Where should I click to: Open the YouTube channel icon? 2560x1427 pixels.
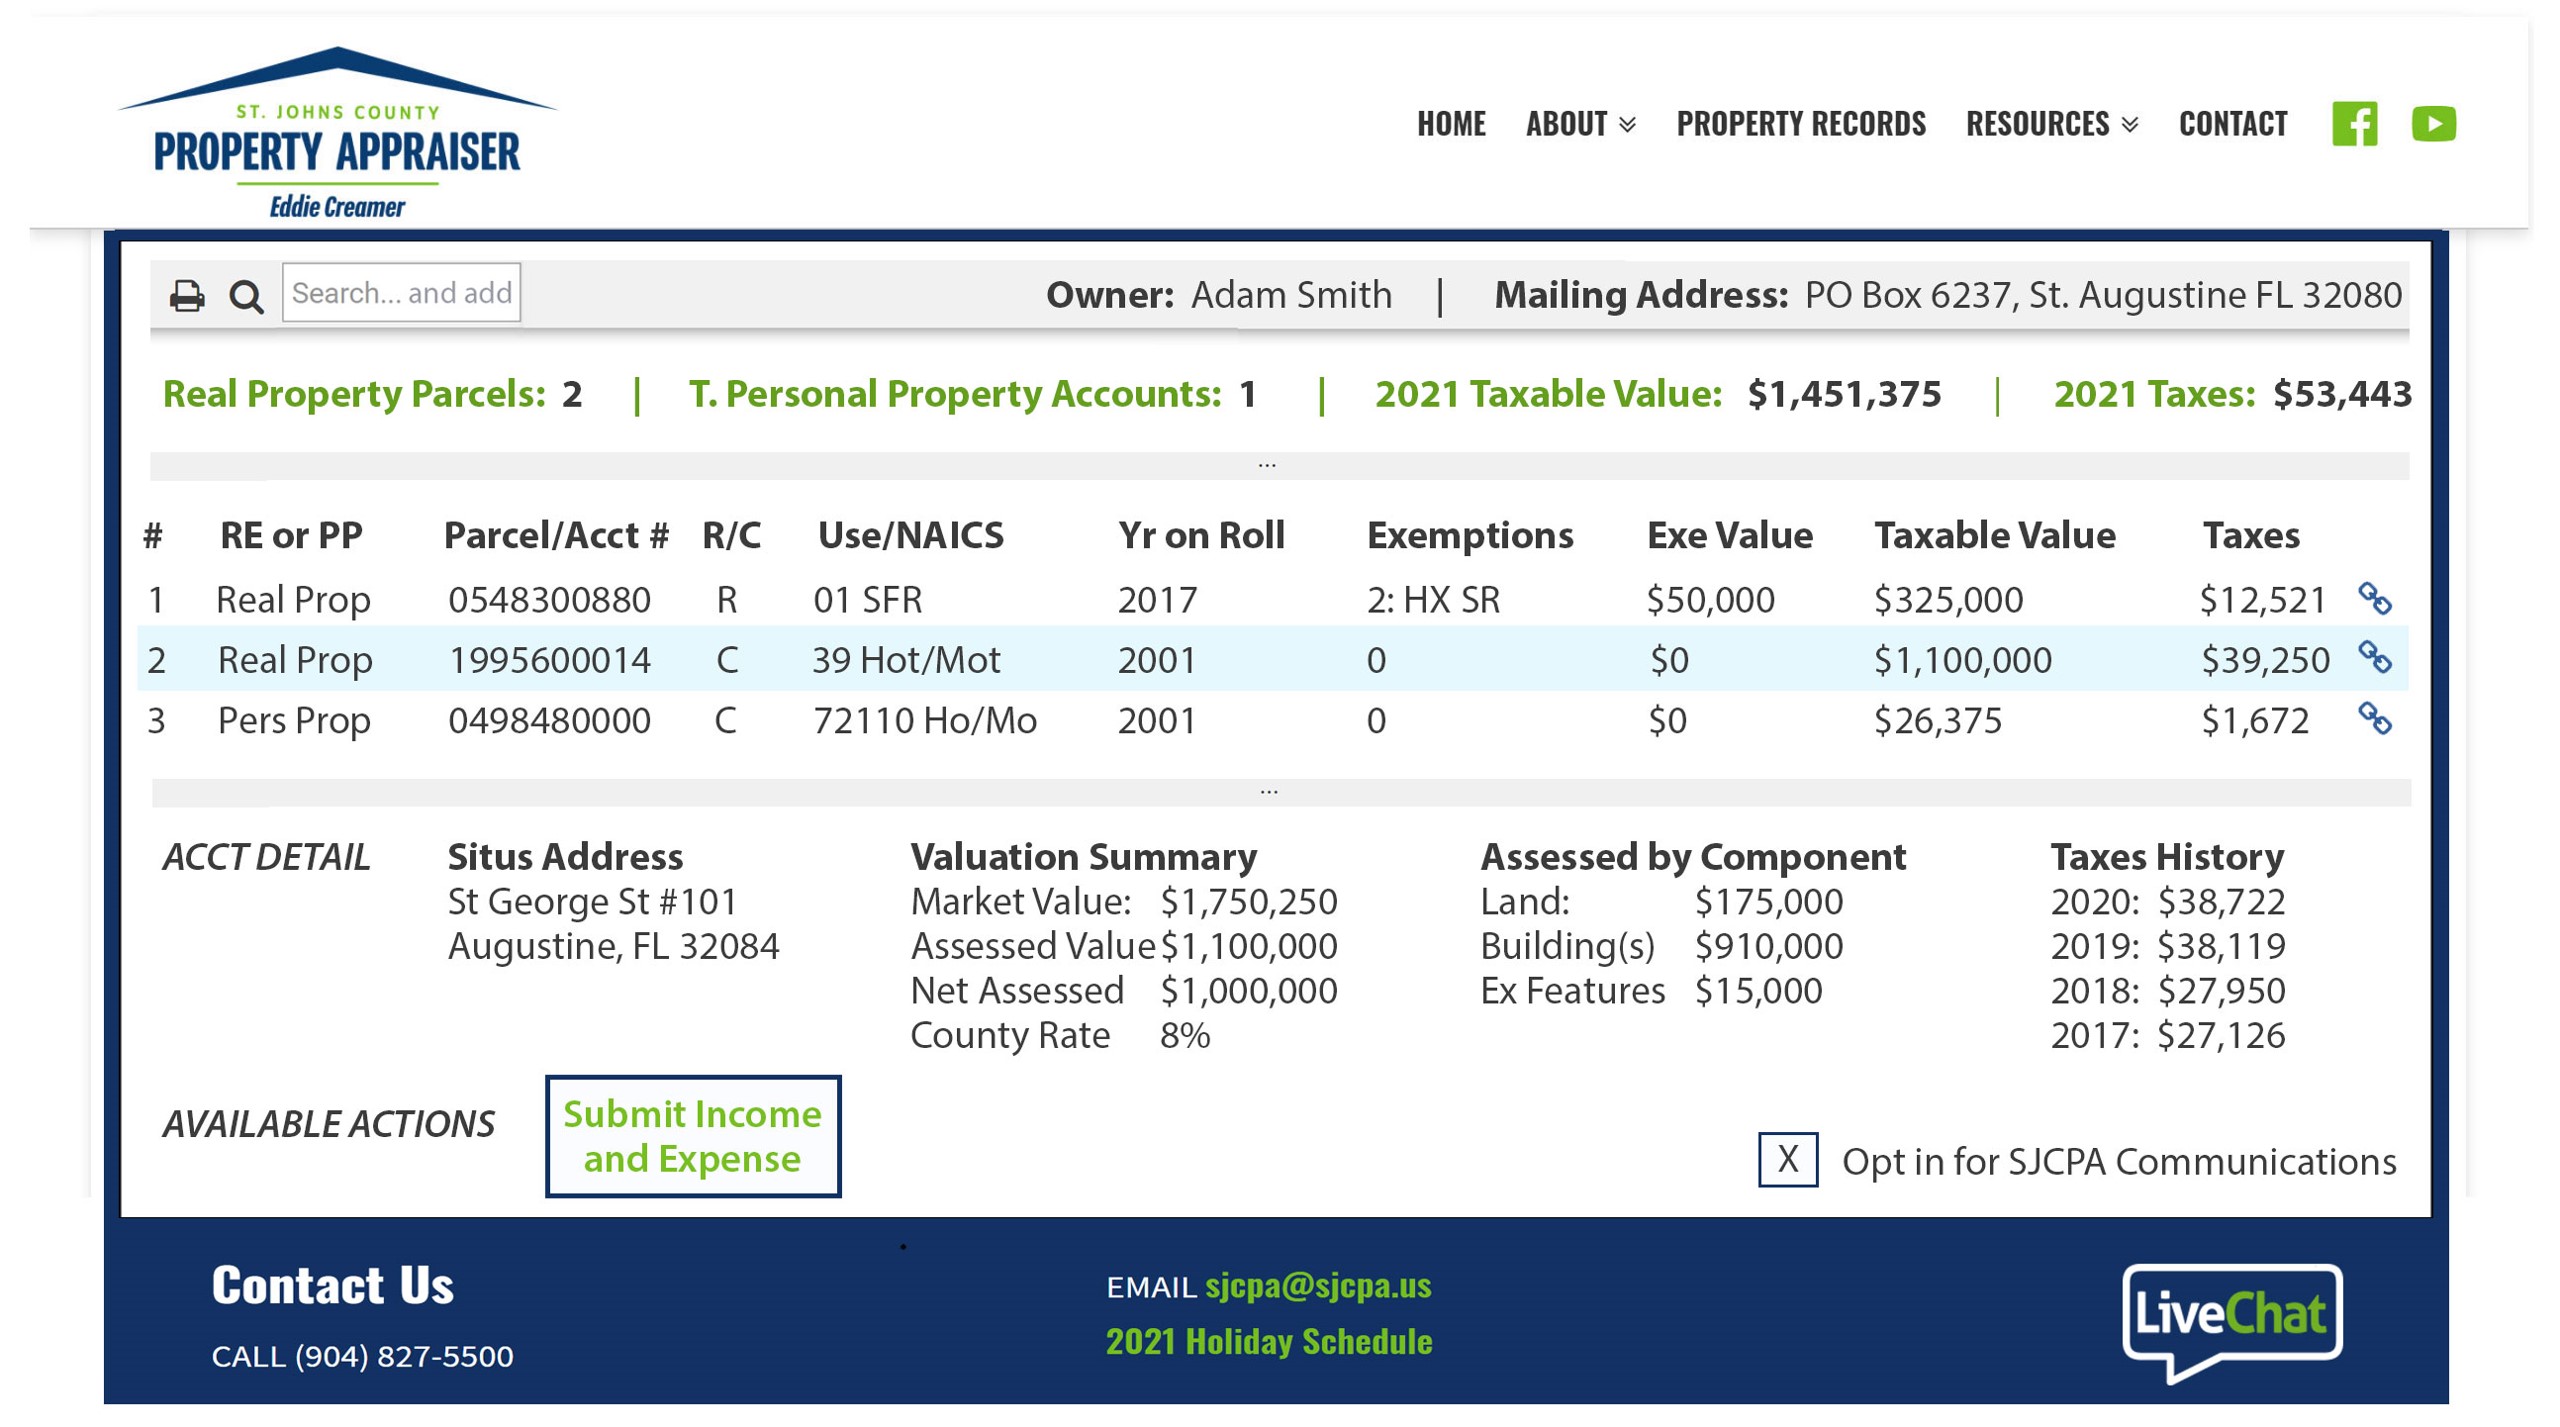coord(2432,124)
